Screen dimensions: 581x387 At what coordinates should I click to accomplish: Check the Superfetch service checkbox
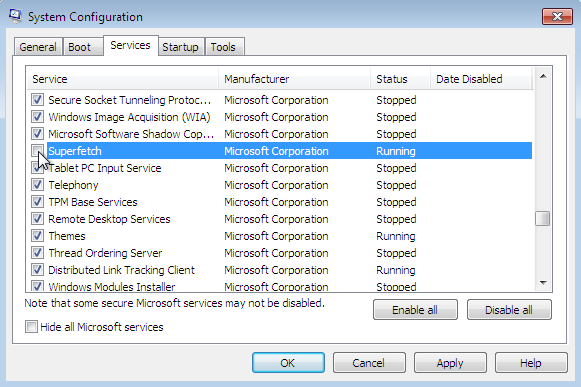click(37, 151)
